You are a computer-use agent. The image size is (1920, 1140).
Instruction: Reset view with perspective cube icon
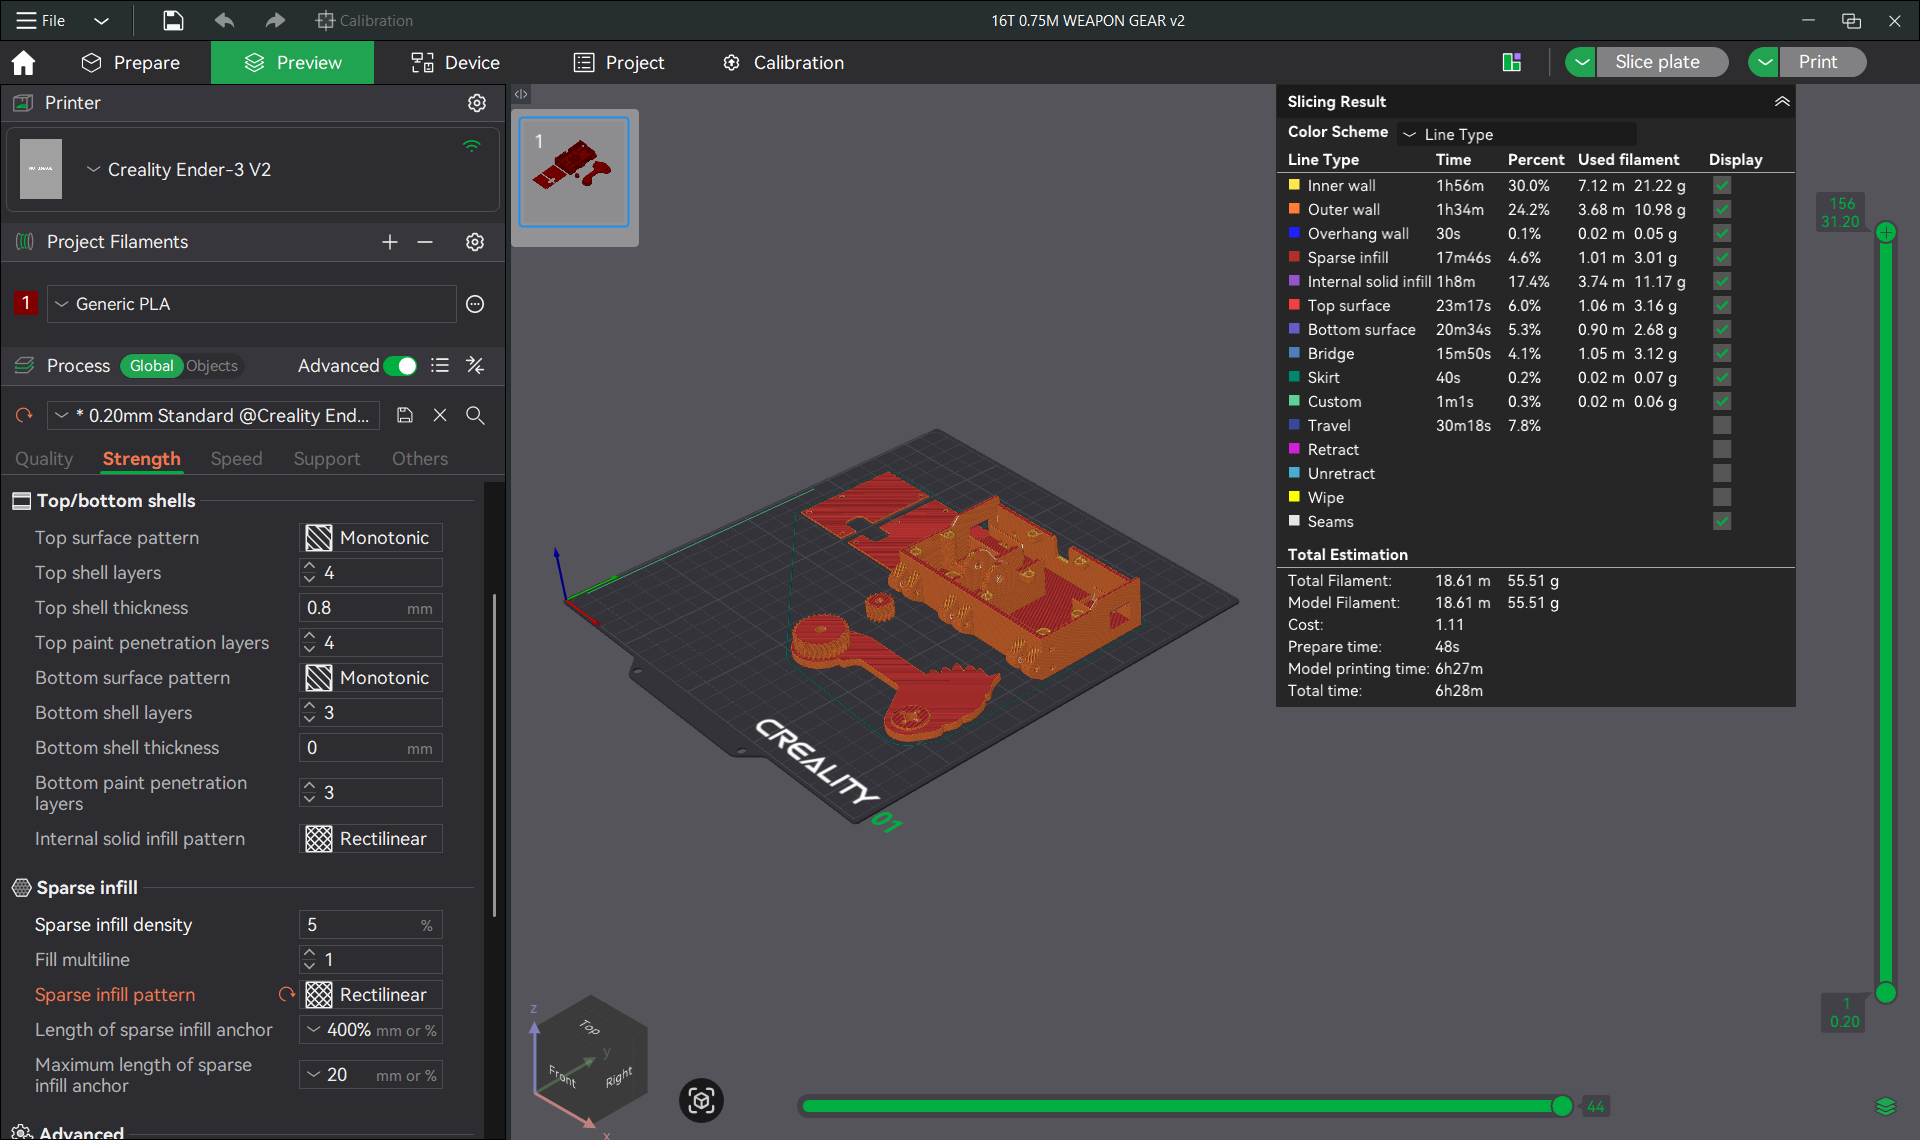click(x=701, y=1101)
